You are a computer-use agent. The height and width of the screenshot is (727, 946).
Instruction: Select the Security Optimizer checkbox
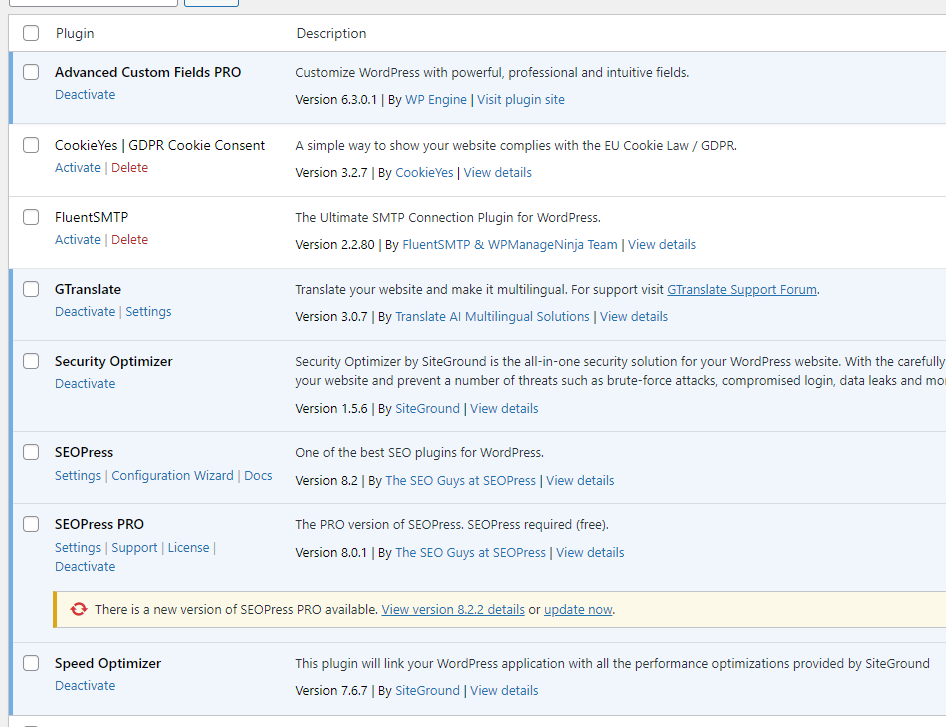pos(31,361)
